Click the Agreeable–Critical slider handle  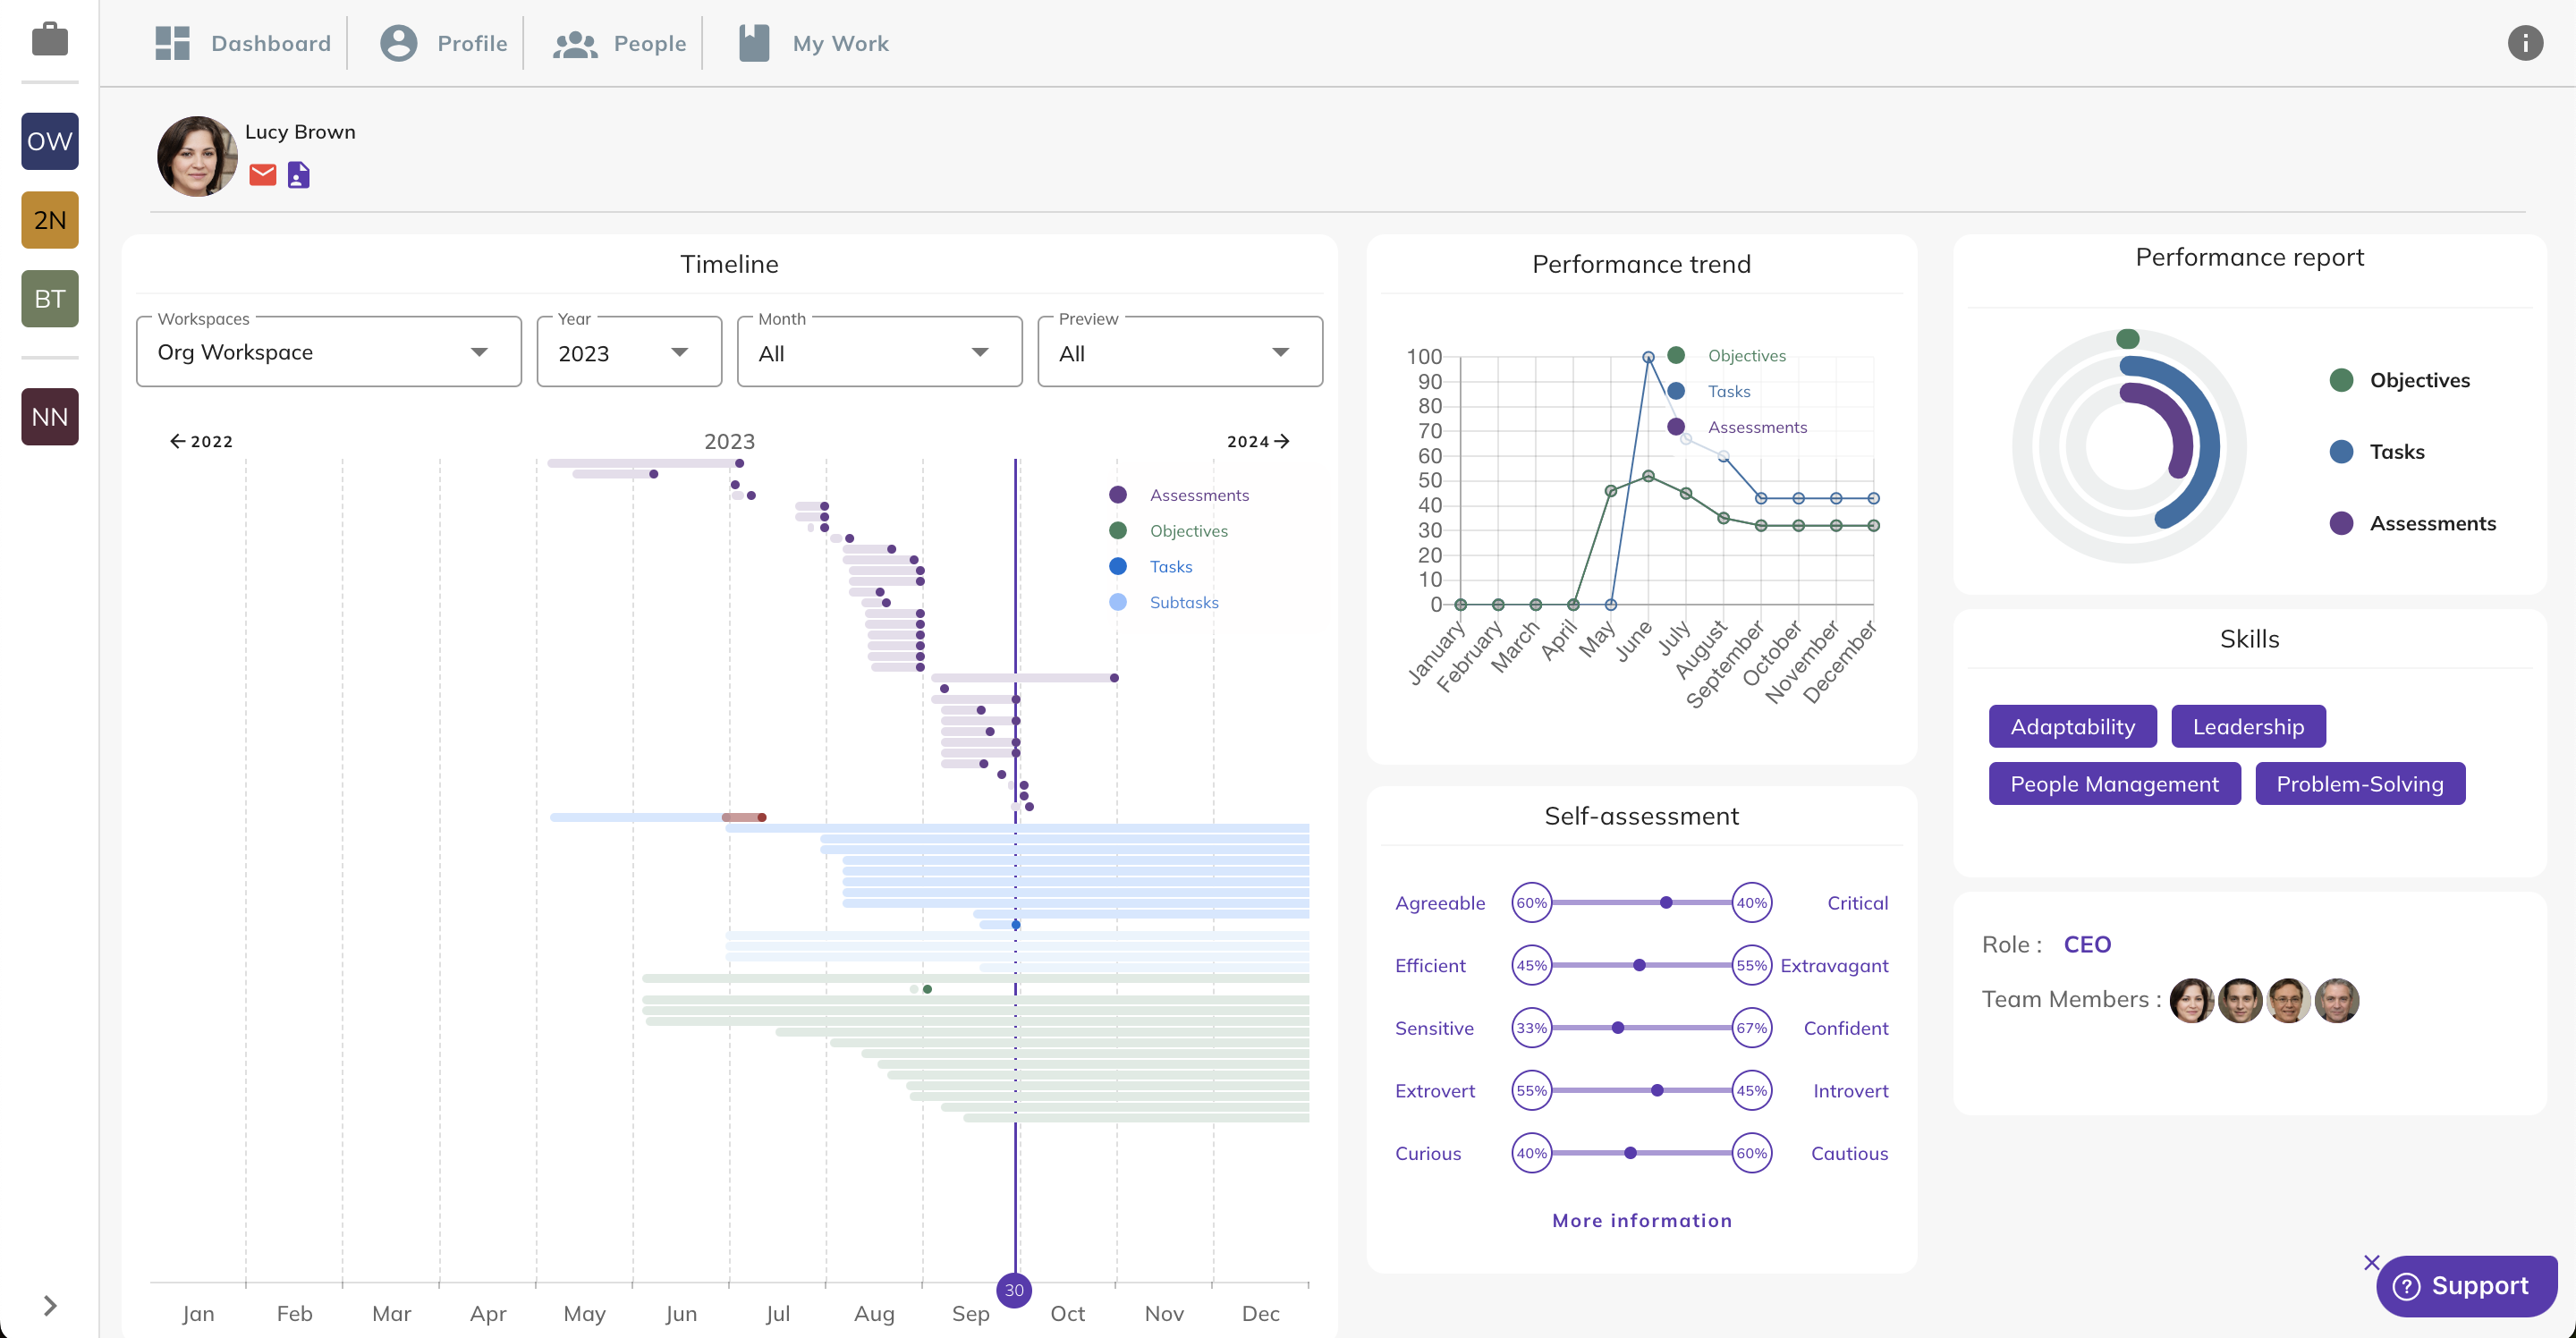[x=1666, y=902]
